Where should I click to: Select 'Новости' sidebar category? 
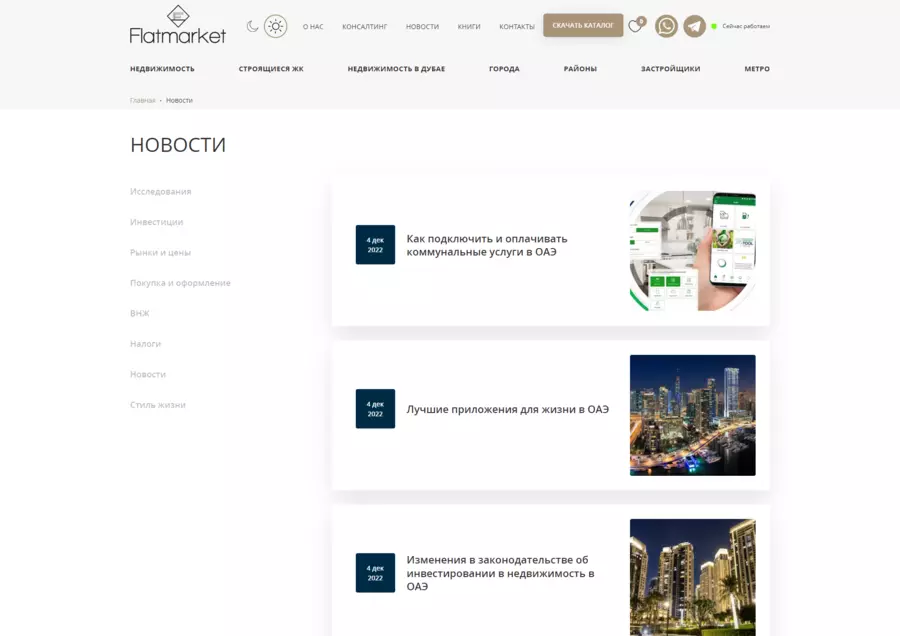tap(148, 374)
